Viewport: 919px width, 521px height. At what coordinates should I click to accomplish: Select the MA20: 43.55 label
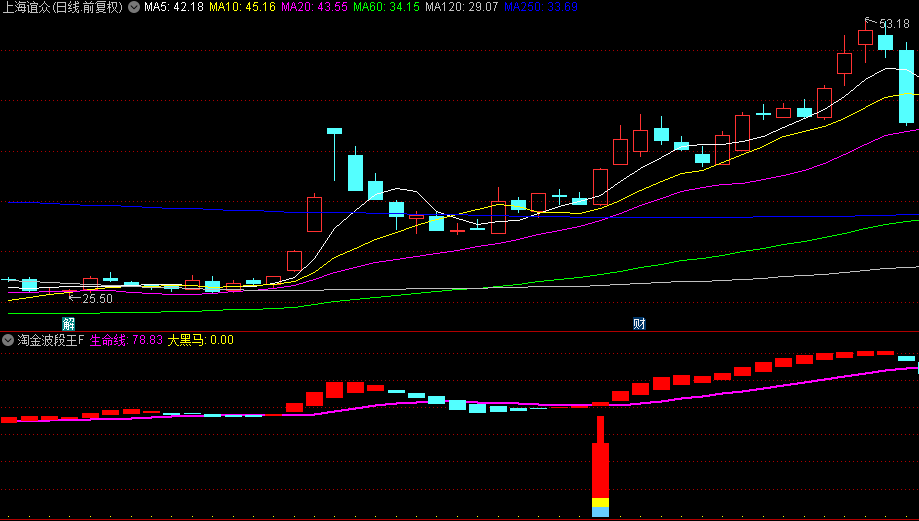pos(314,7)
